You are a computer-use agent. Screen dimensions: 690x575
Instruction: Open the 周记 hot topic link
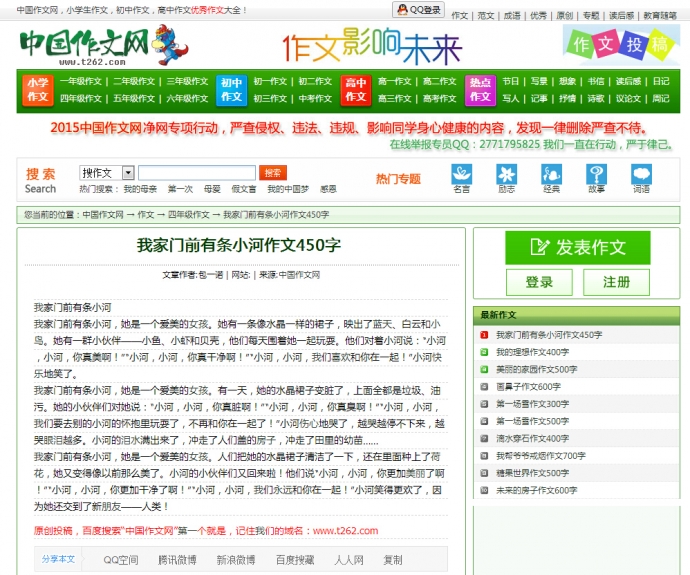point(661,99)
